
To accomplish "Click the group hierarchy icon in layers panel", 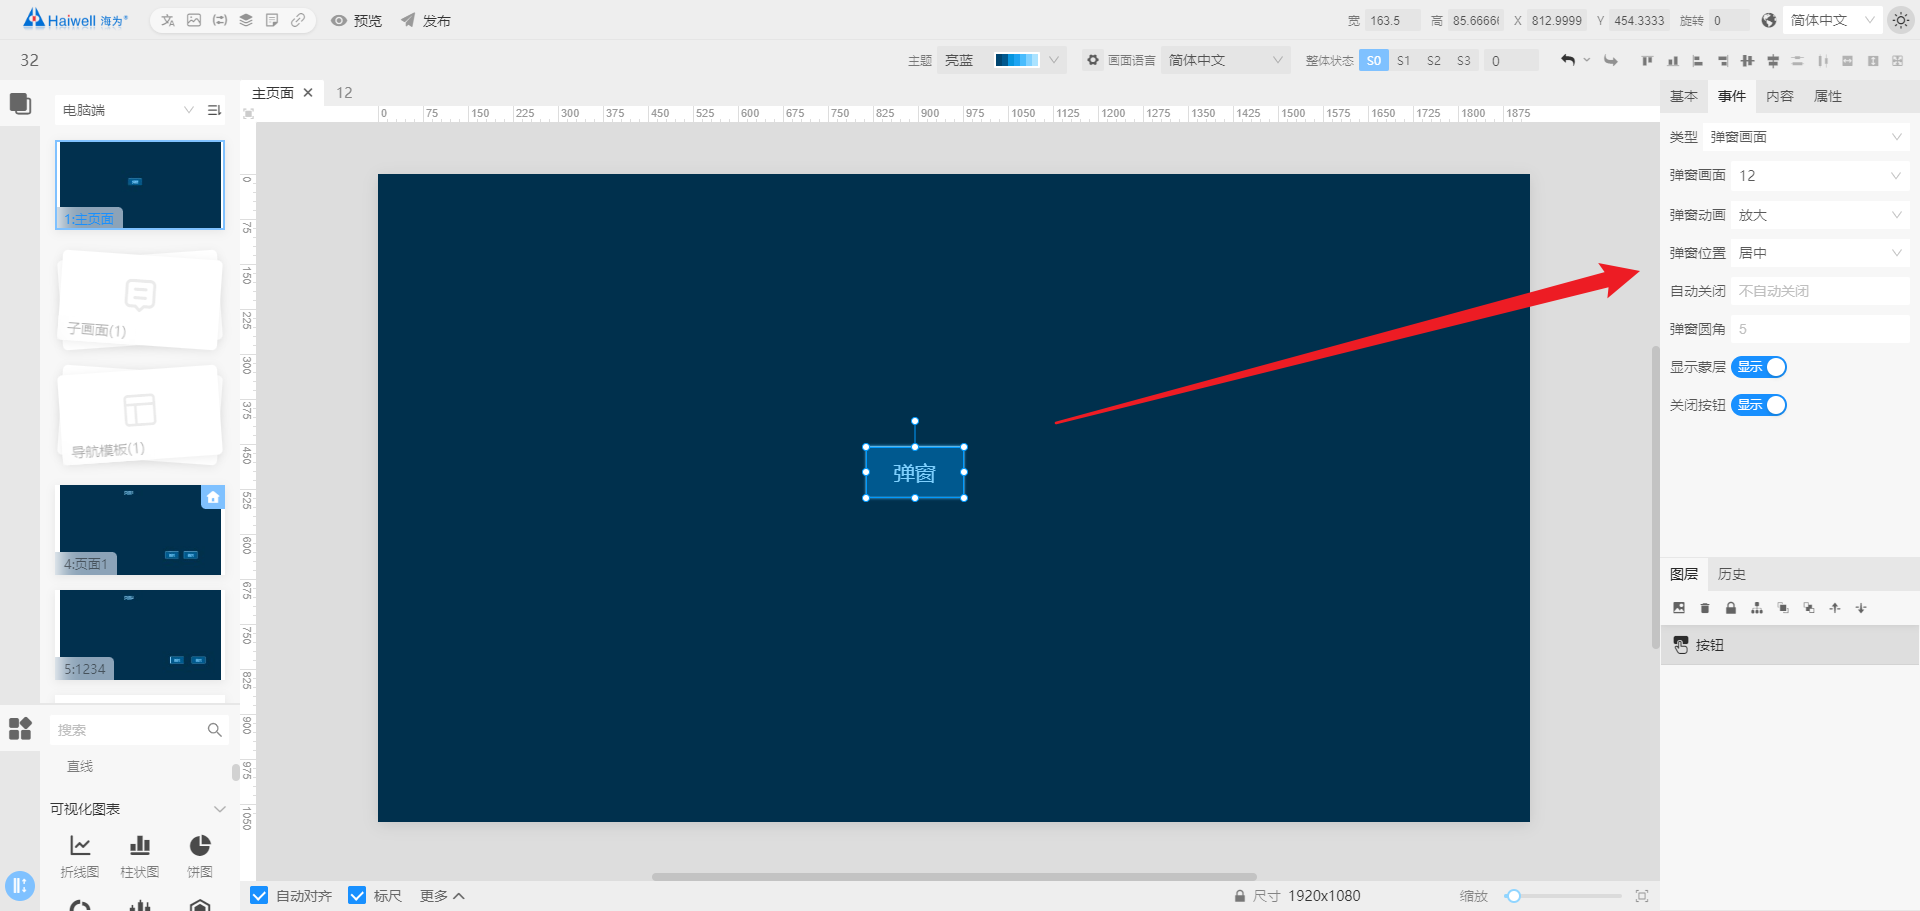I will pyautogui.click(x=1757, y=608).
